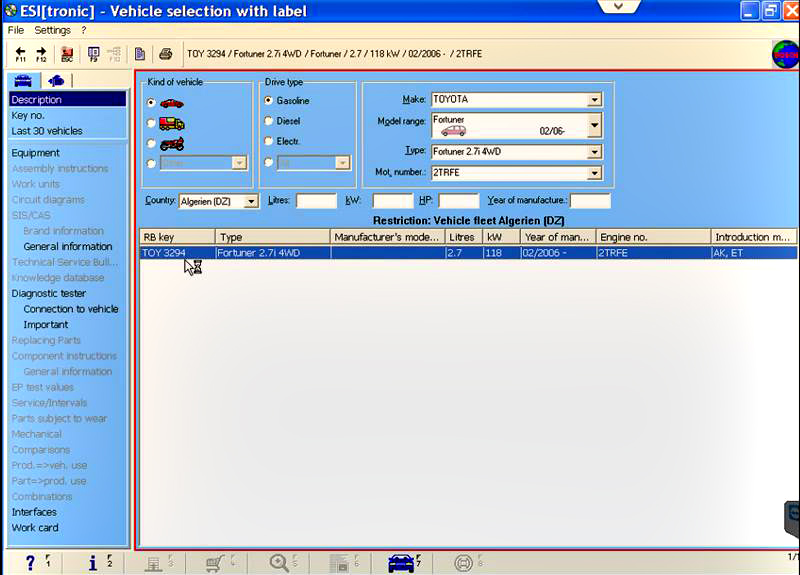The width and height of the screenshot is (800, 575).
Task: Sort by Engine no. column header
Action: (x=653, y=237)
